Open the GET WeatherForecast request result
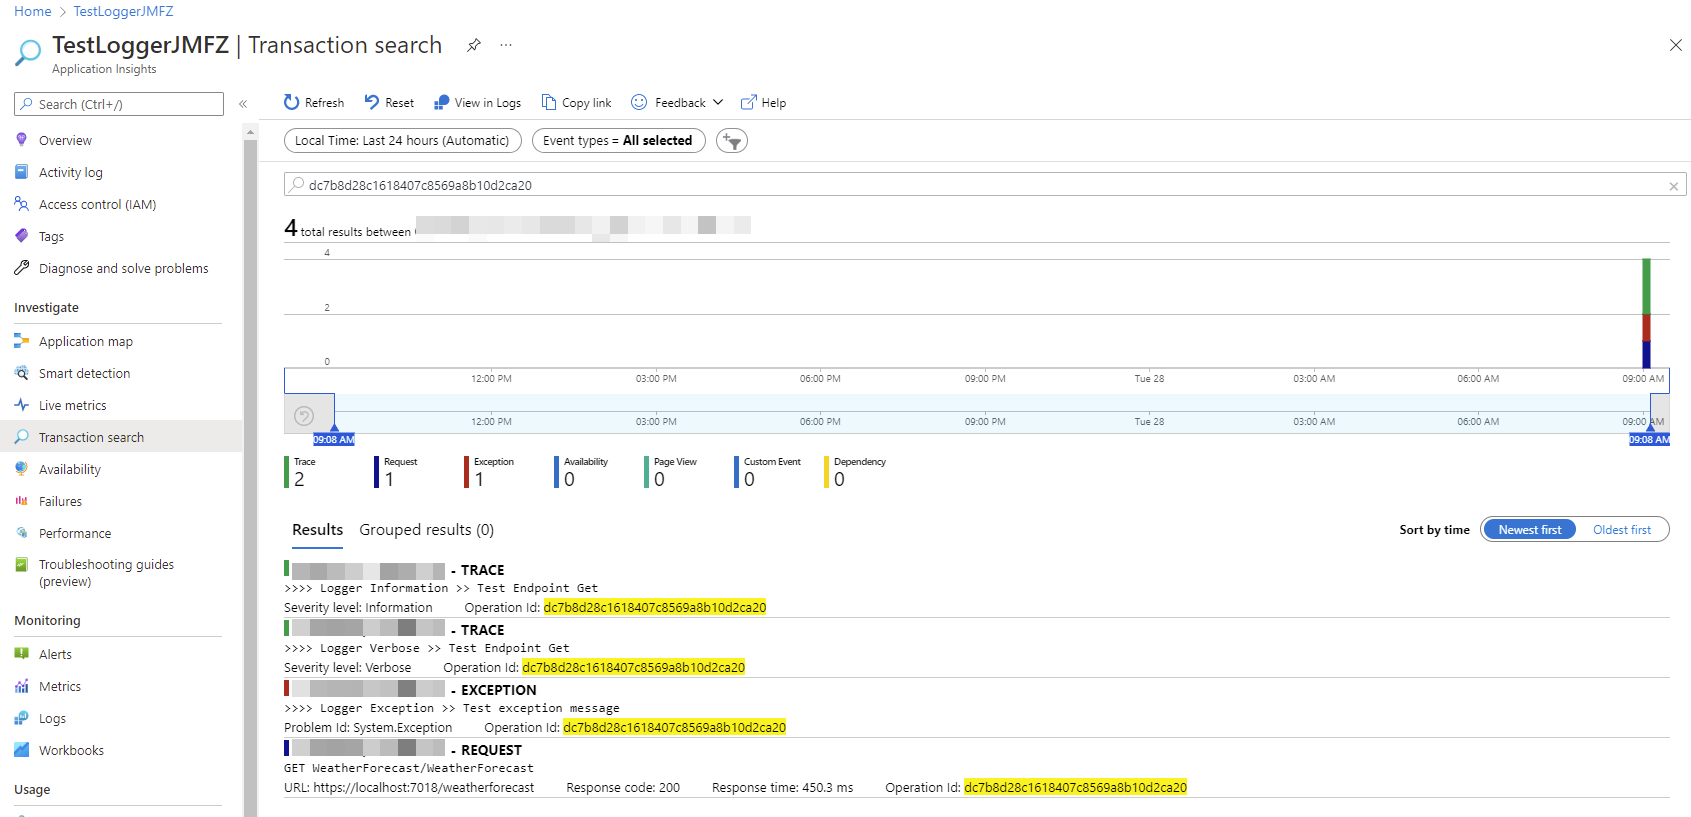Viewport: 1691px width, 817px height. pyautogui.click(x=976, y=769)
